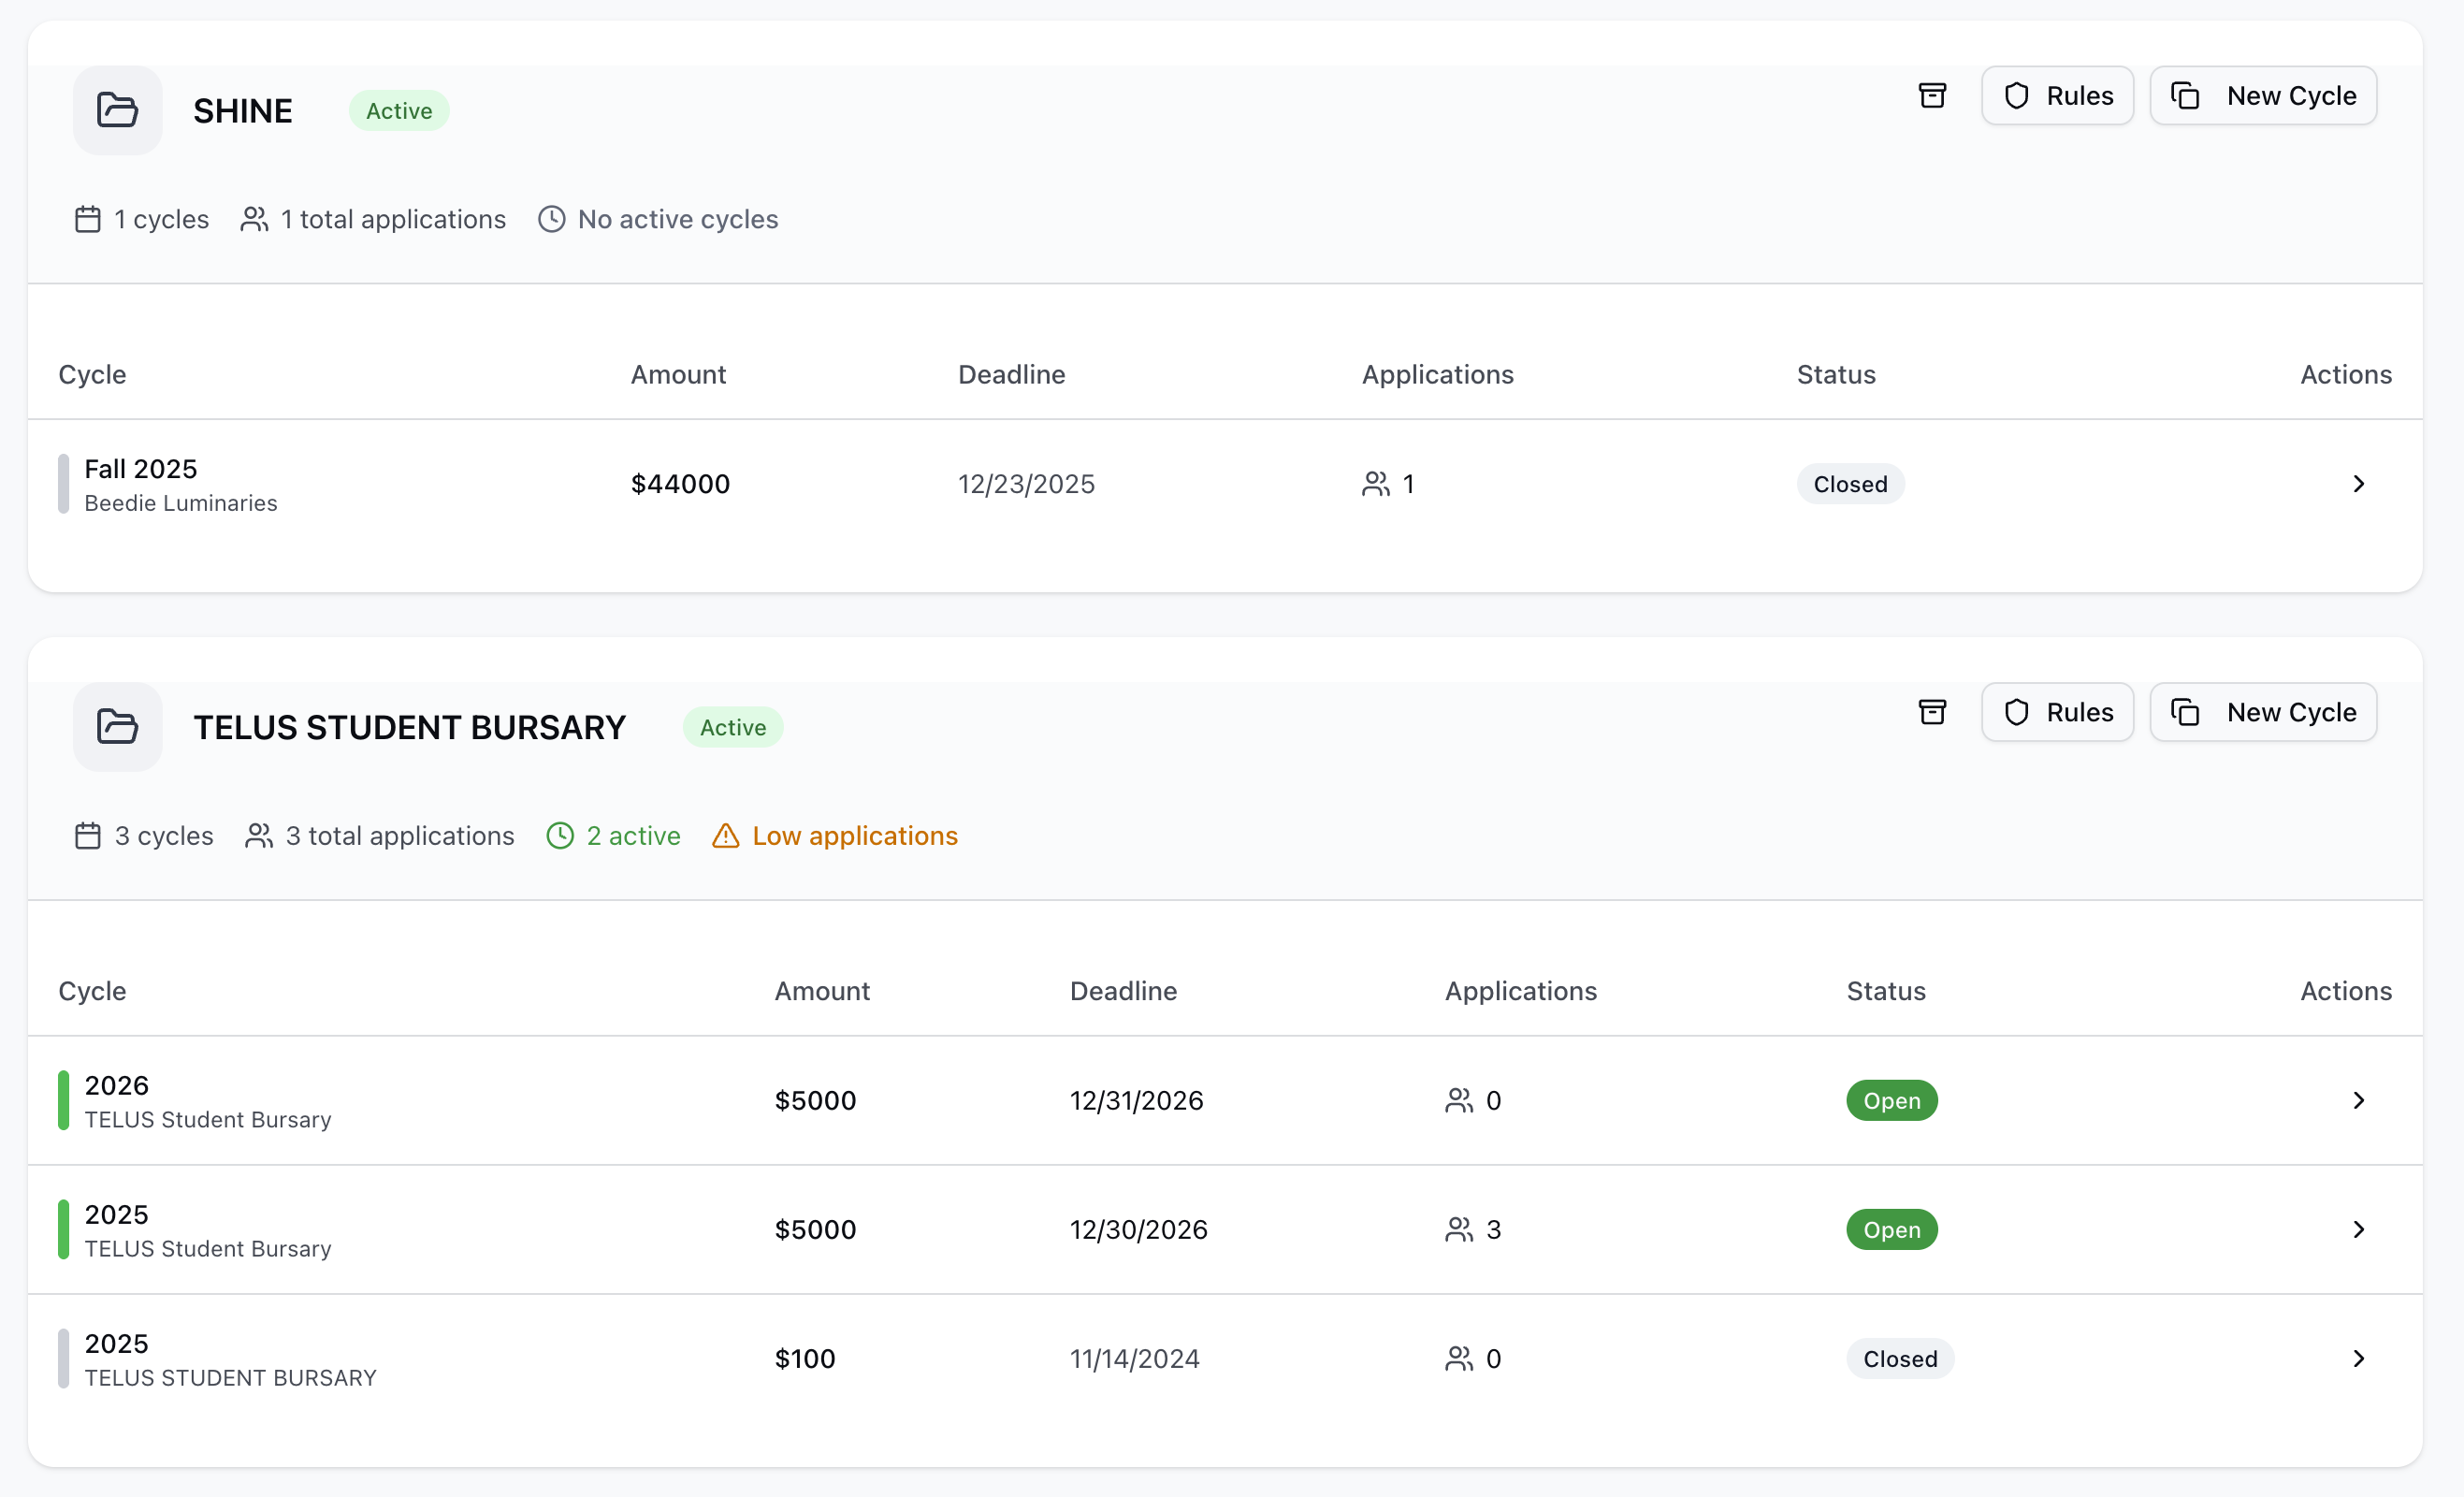The height and width of the screenshot is (1497, 2464).
Task: Create New Cycle for TELUS STUDENT BURSARY
Action: click(x=2263, y=712)
